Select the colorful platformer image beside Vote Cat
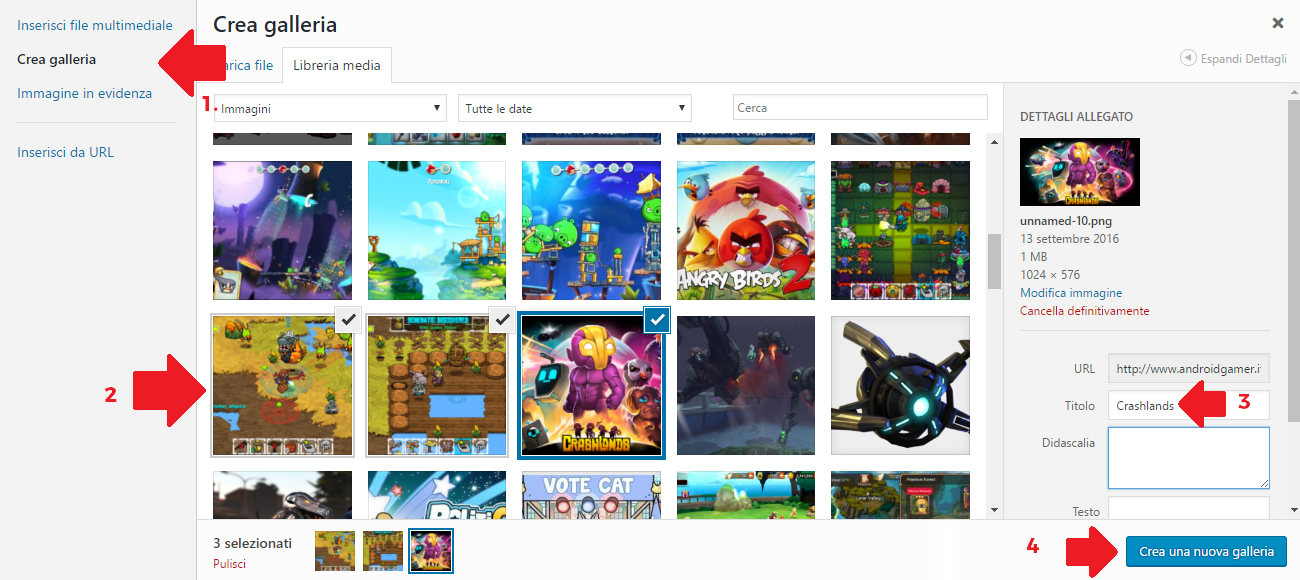The height and width of the screenshot is (580, 1300). click(746, 495)
